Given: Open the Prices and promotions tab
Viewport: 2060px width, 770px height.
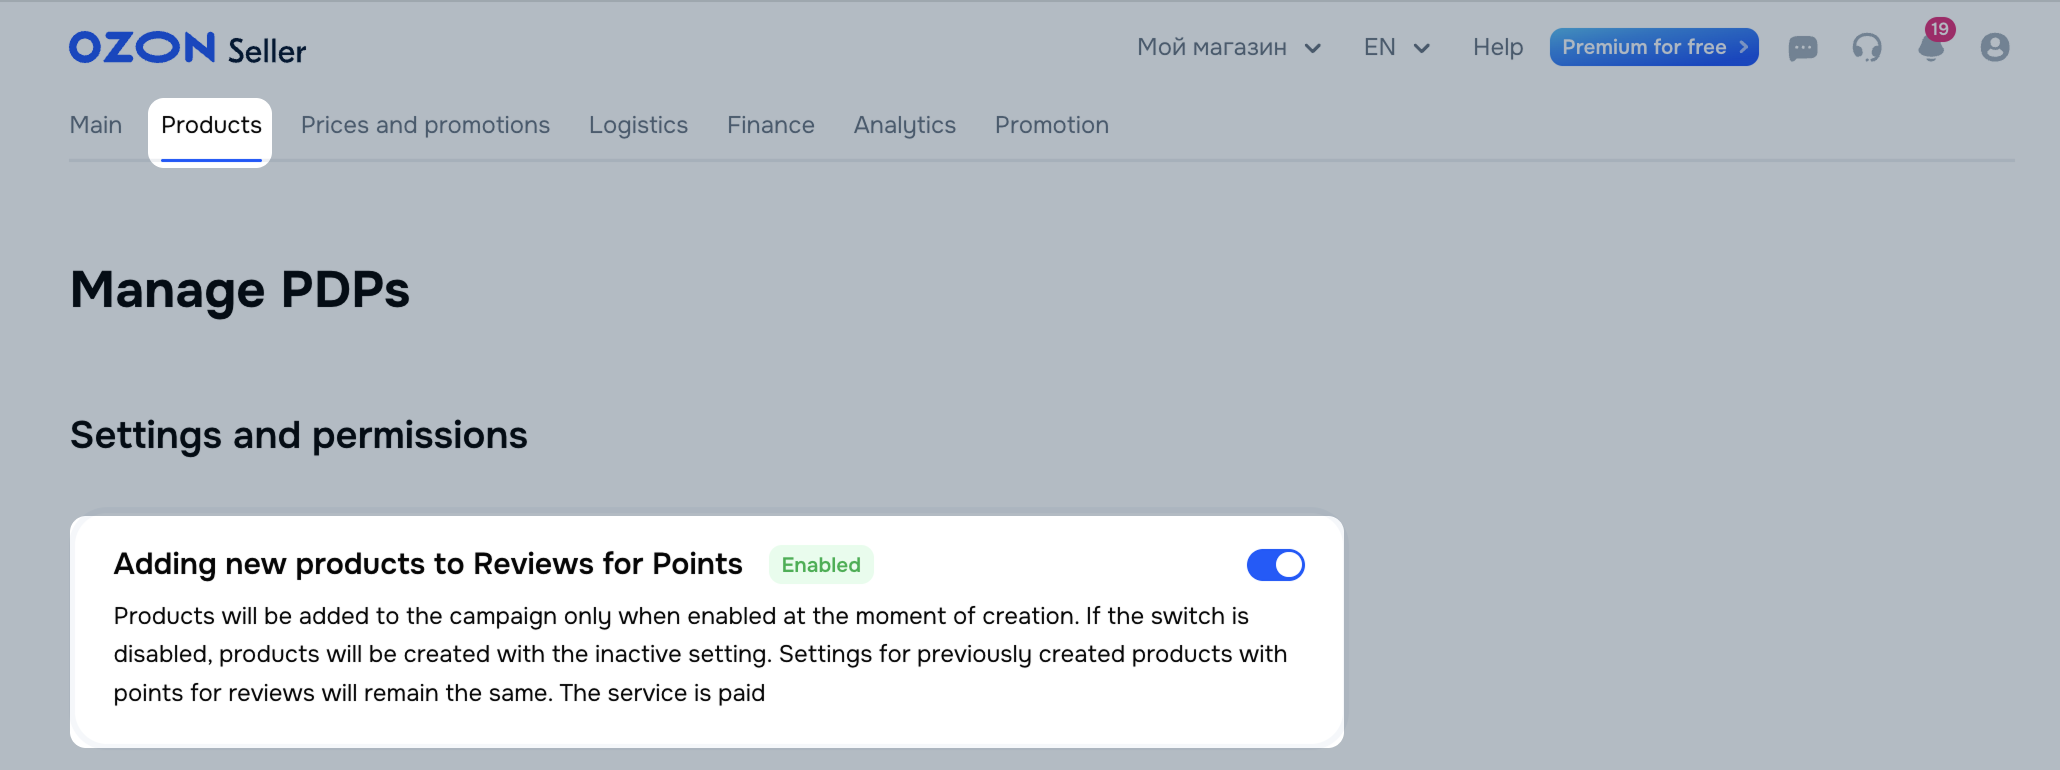Looking at the screenshot, I should pos(425,125).
